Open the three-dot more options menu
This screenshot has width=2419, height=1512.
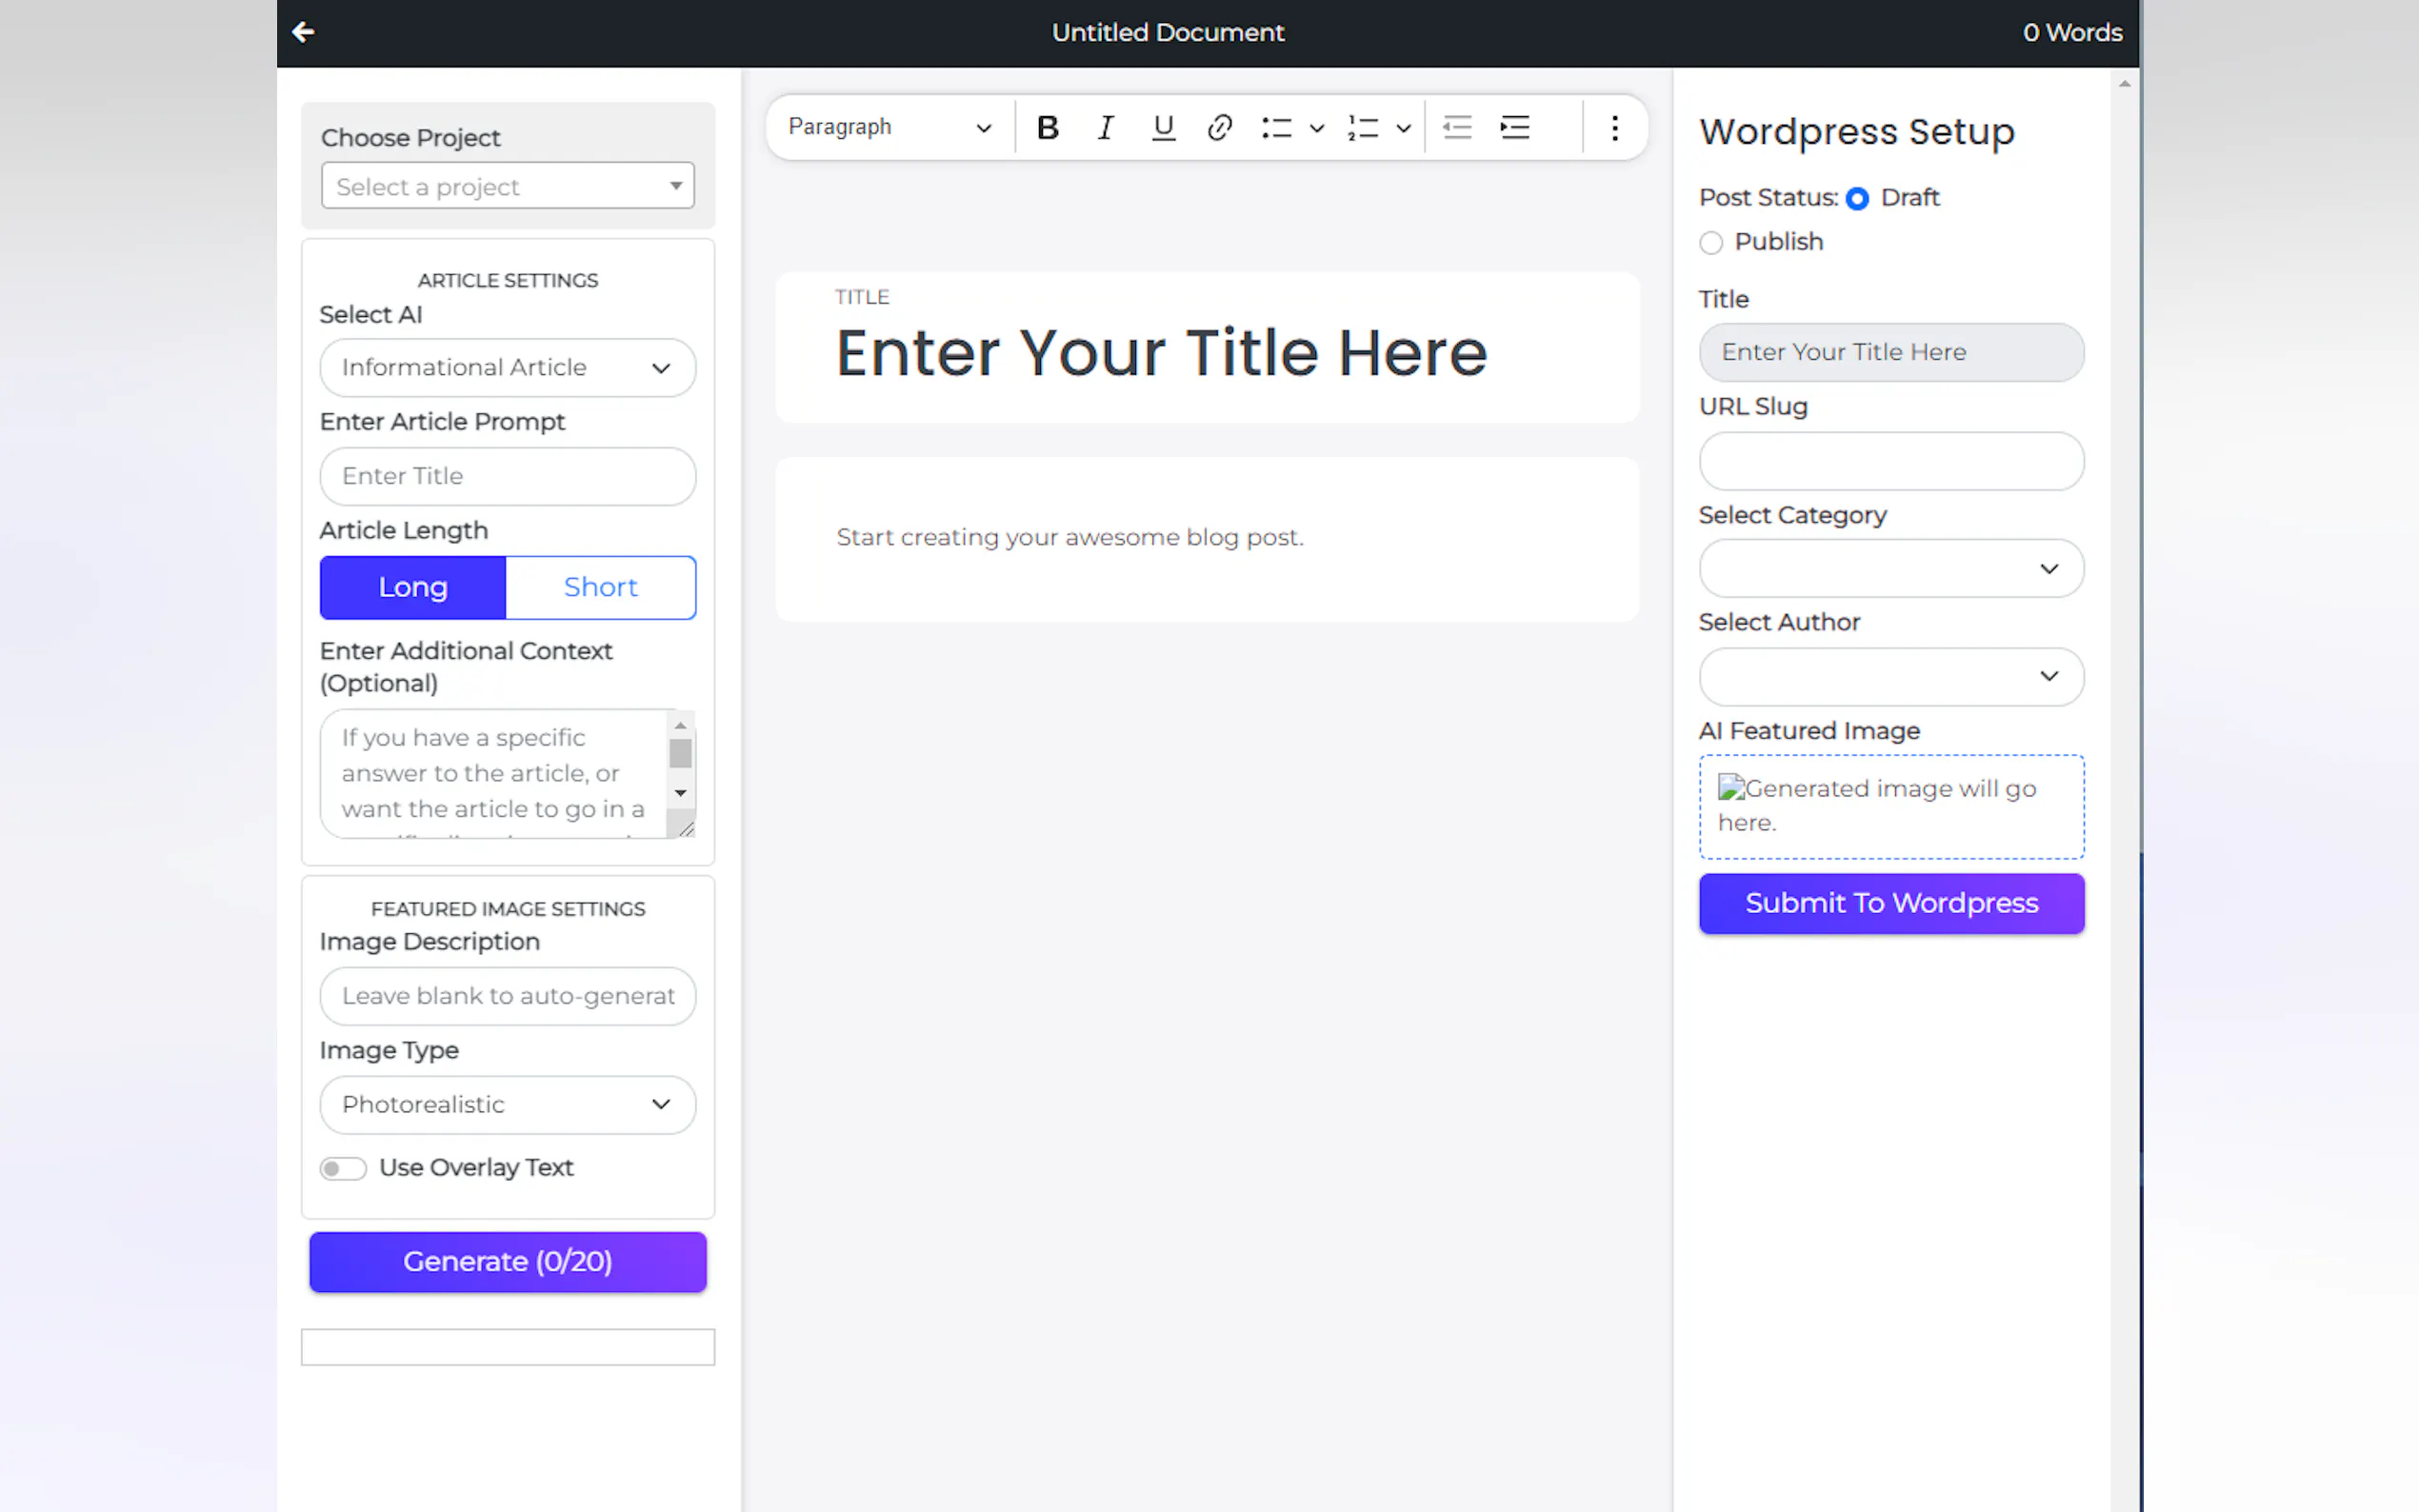click(1614, 128)
